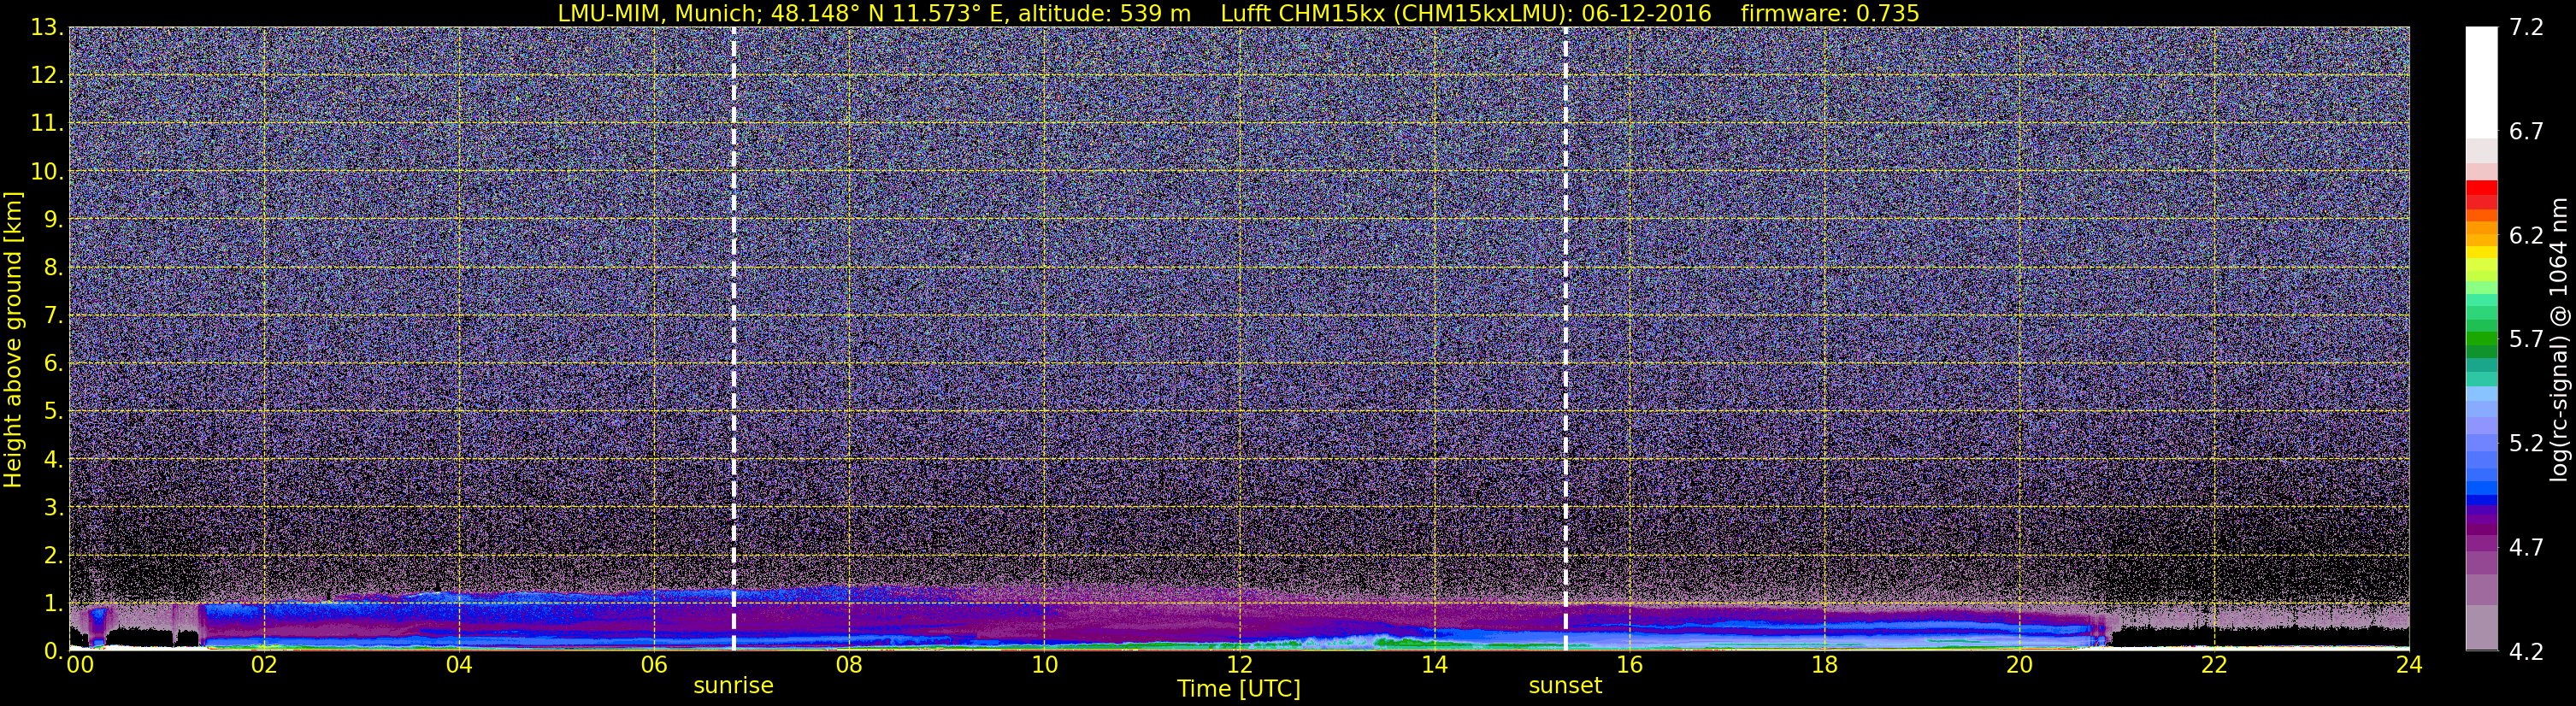The height and width of the screenshot is (706, 2576).
Task: Click the date '06-12-2016' in the title
Action: point(1647,13)
